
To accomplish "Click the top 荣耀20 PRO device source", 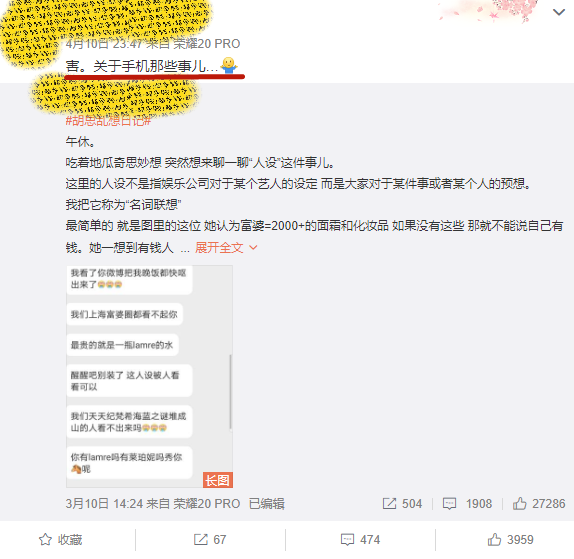I will tap(206, 44).
